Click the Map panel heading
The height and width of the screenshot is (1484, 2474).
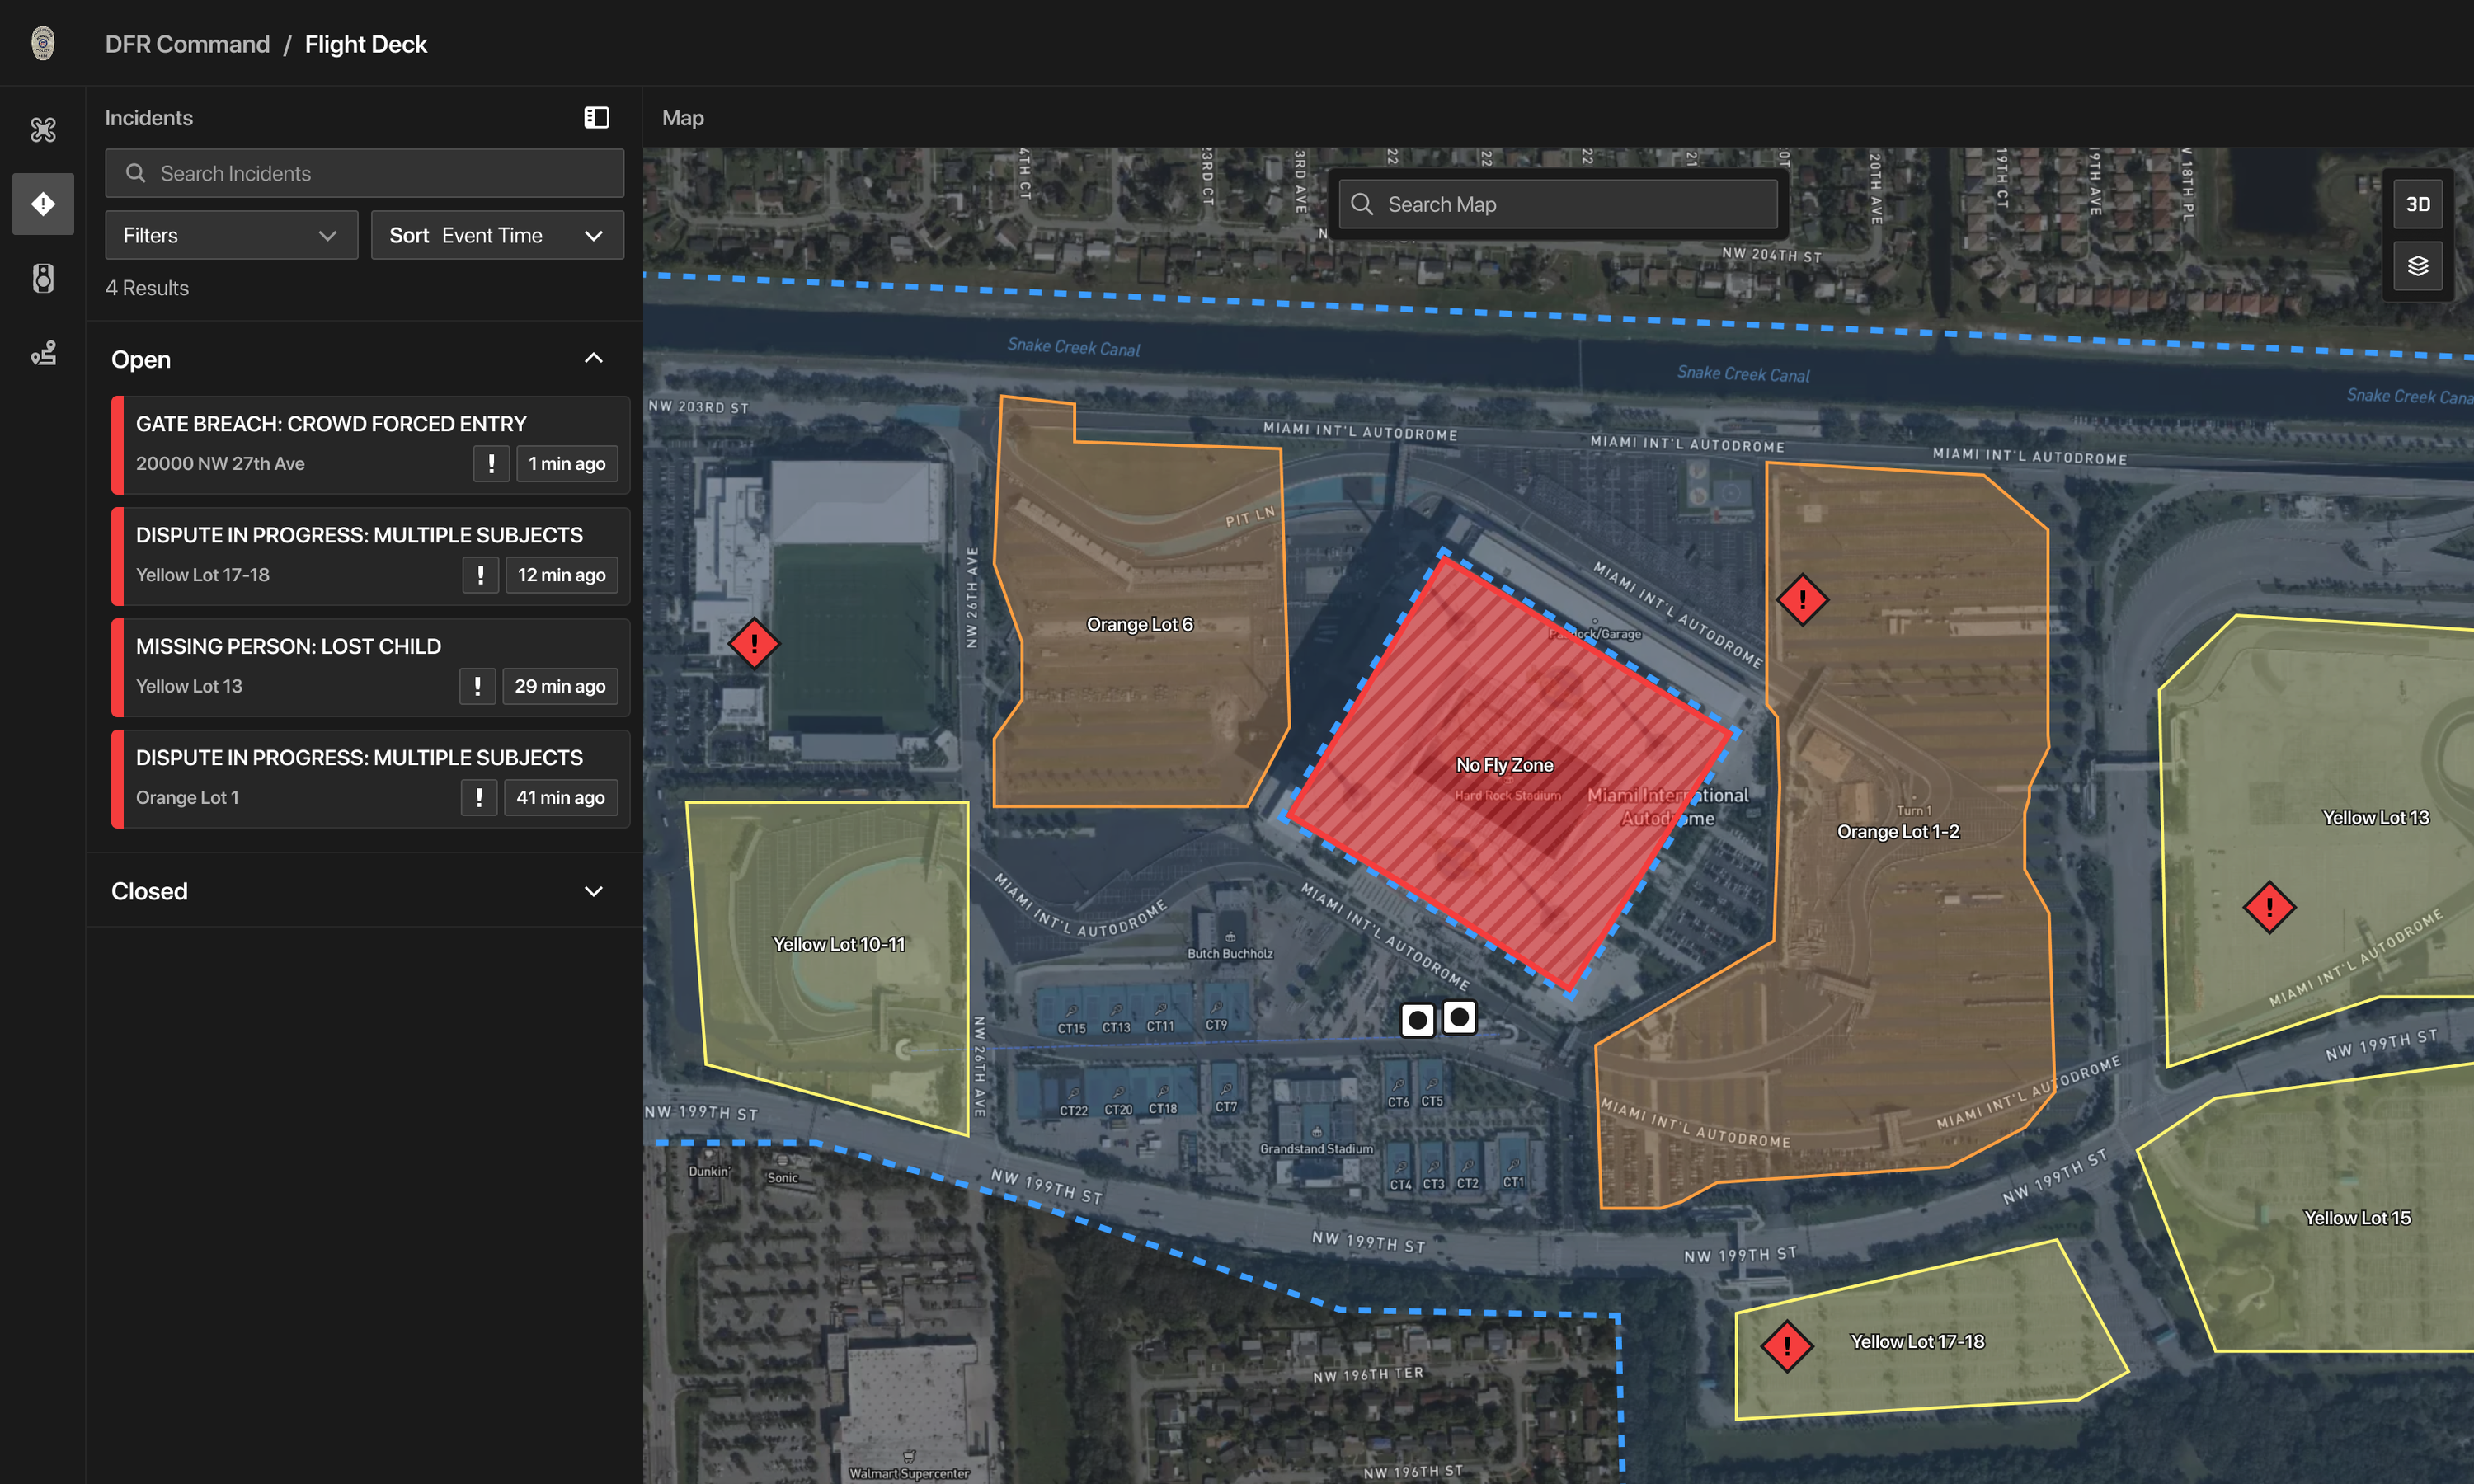pyautogui.click(x=683, y=118)
